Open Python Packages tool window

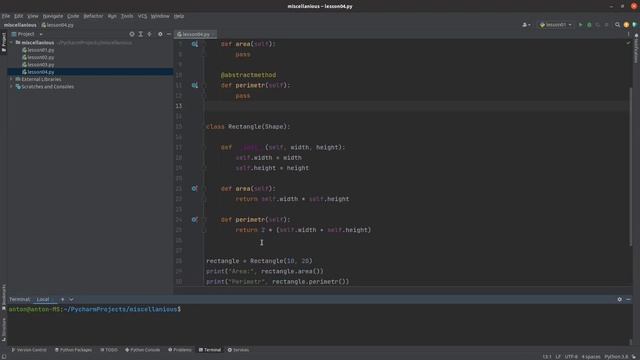pyautogui.click(x=73, y=350)
